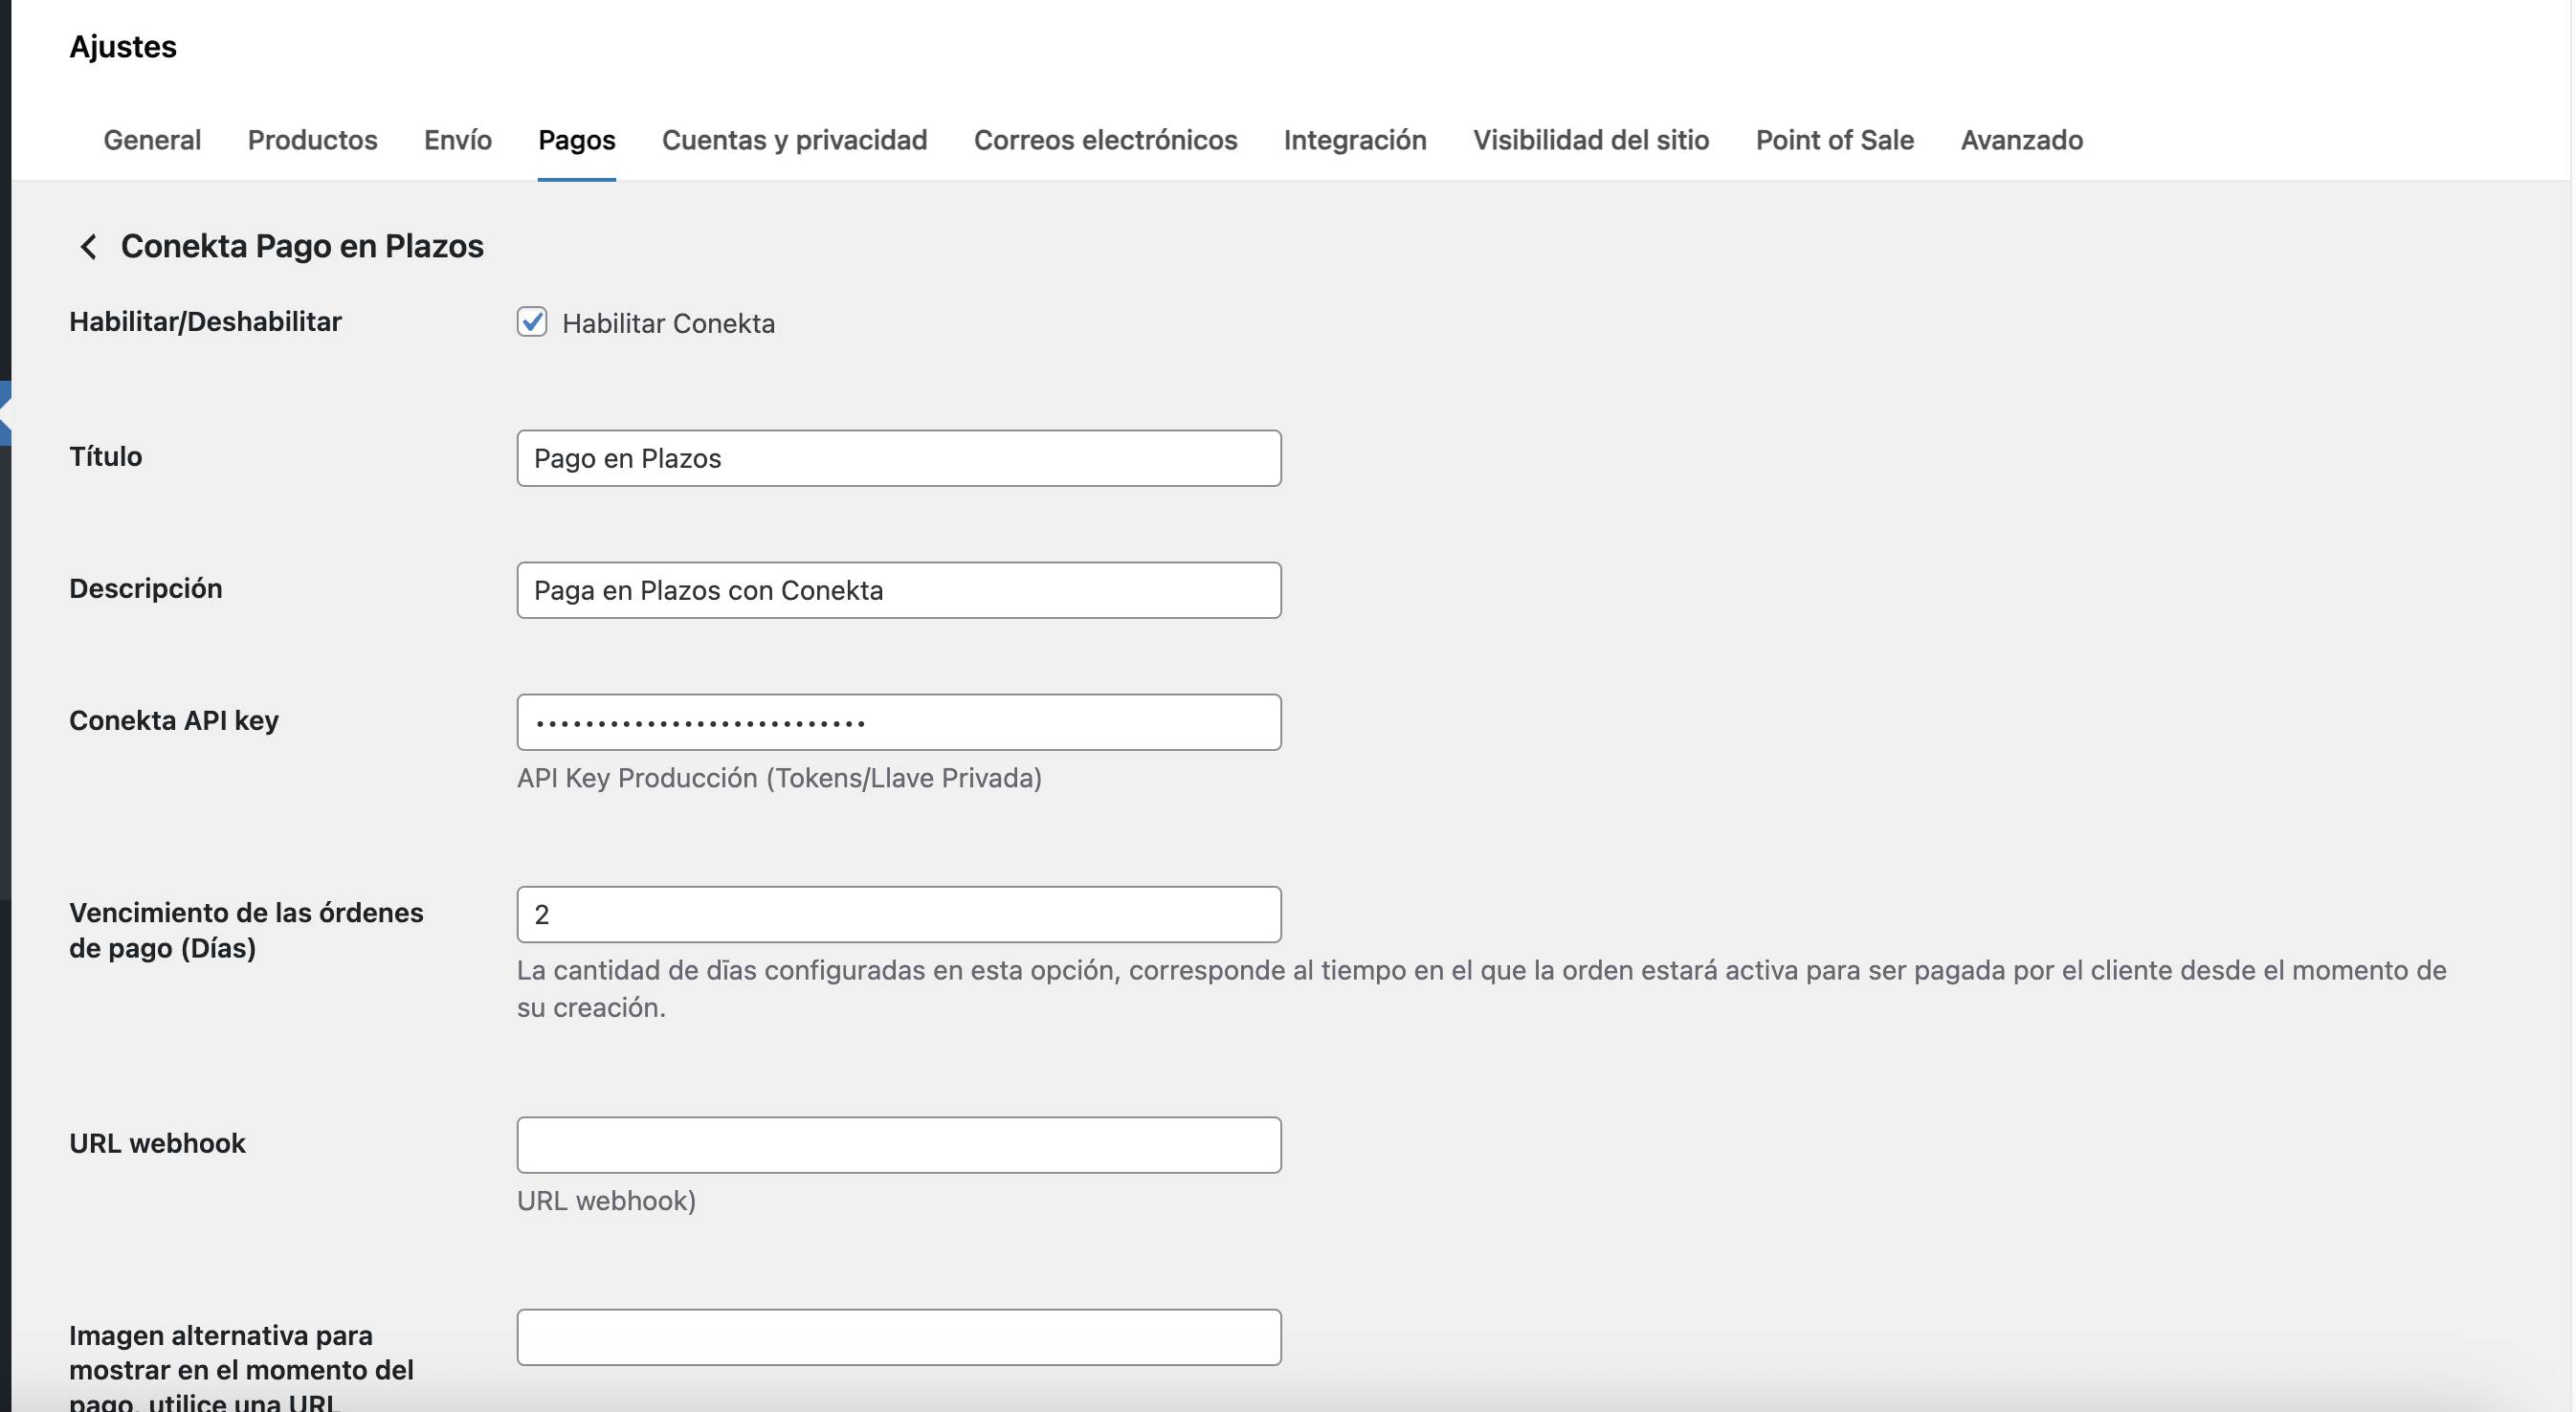Click the Vencimiento de las órdenes label
2576x1412 pixels.
246,930
